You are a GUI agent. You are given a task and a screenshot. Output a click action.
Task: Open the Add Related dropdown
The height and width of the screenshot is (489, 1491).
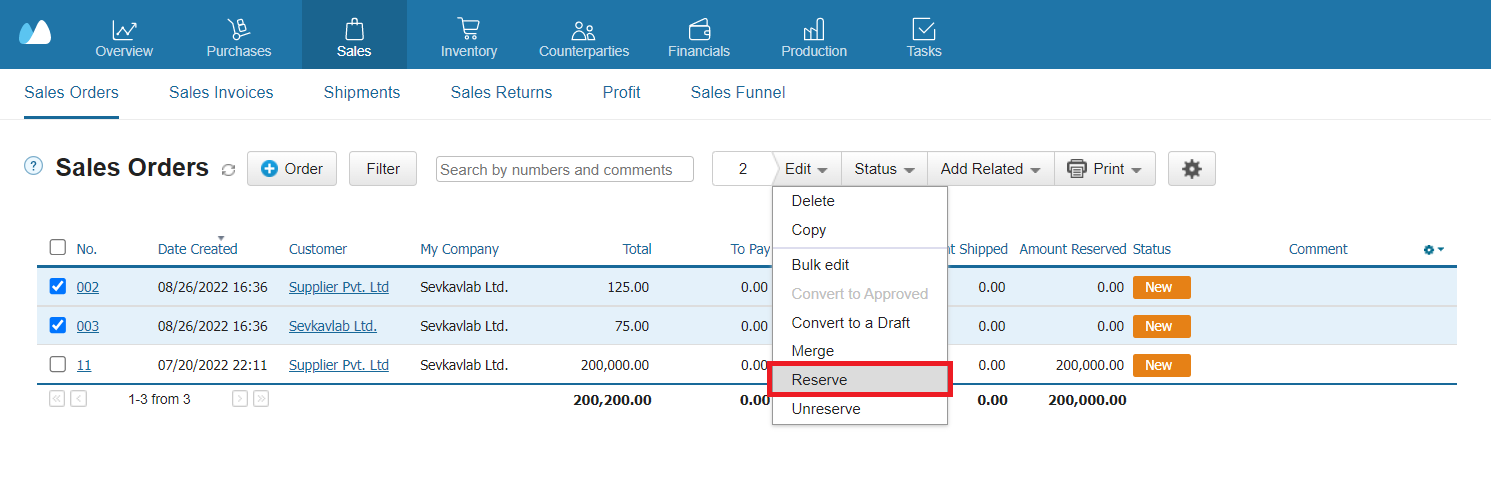pyautogui.click(x=991, y=169)
